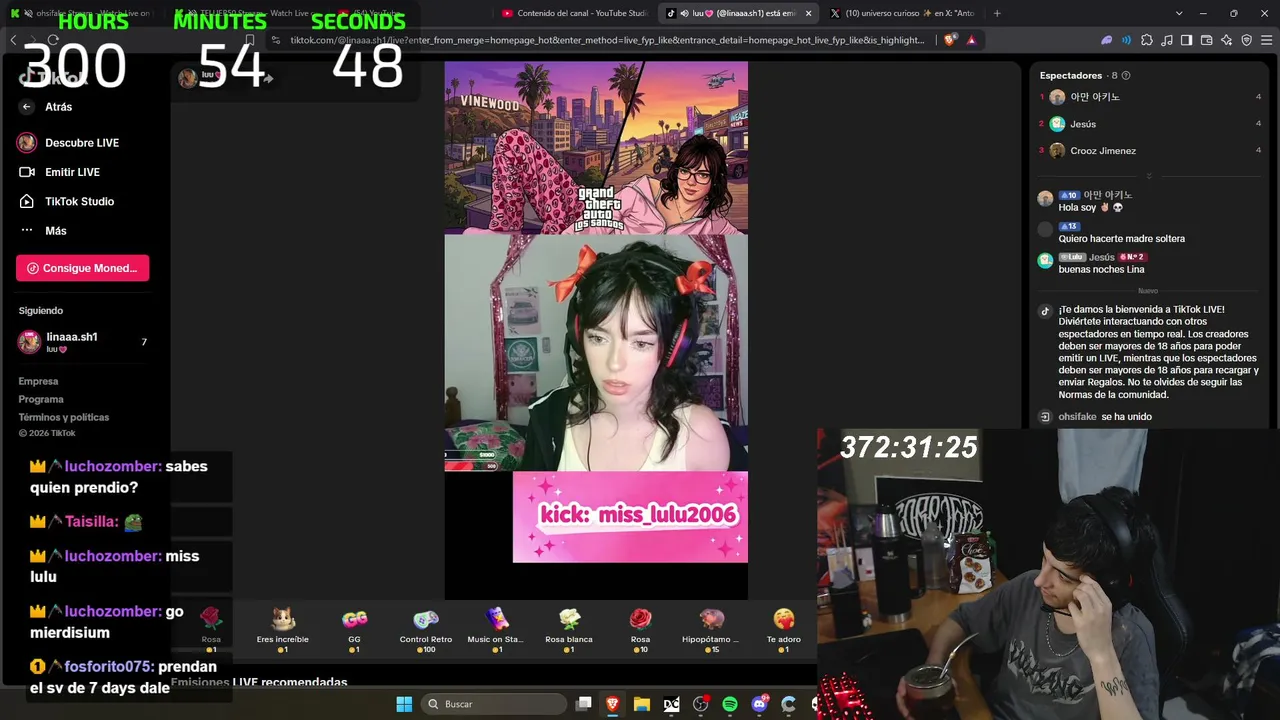1280x720 pixels.
Task: Open Brave Shields icon in address bar
Action: (949, 40)
